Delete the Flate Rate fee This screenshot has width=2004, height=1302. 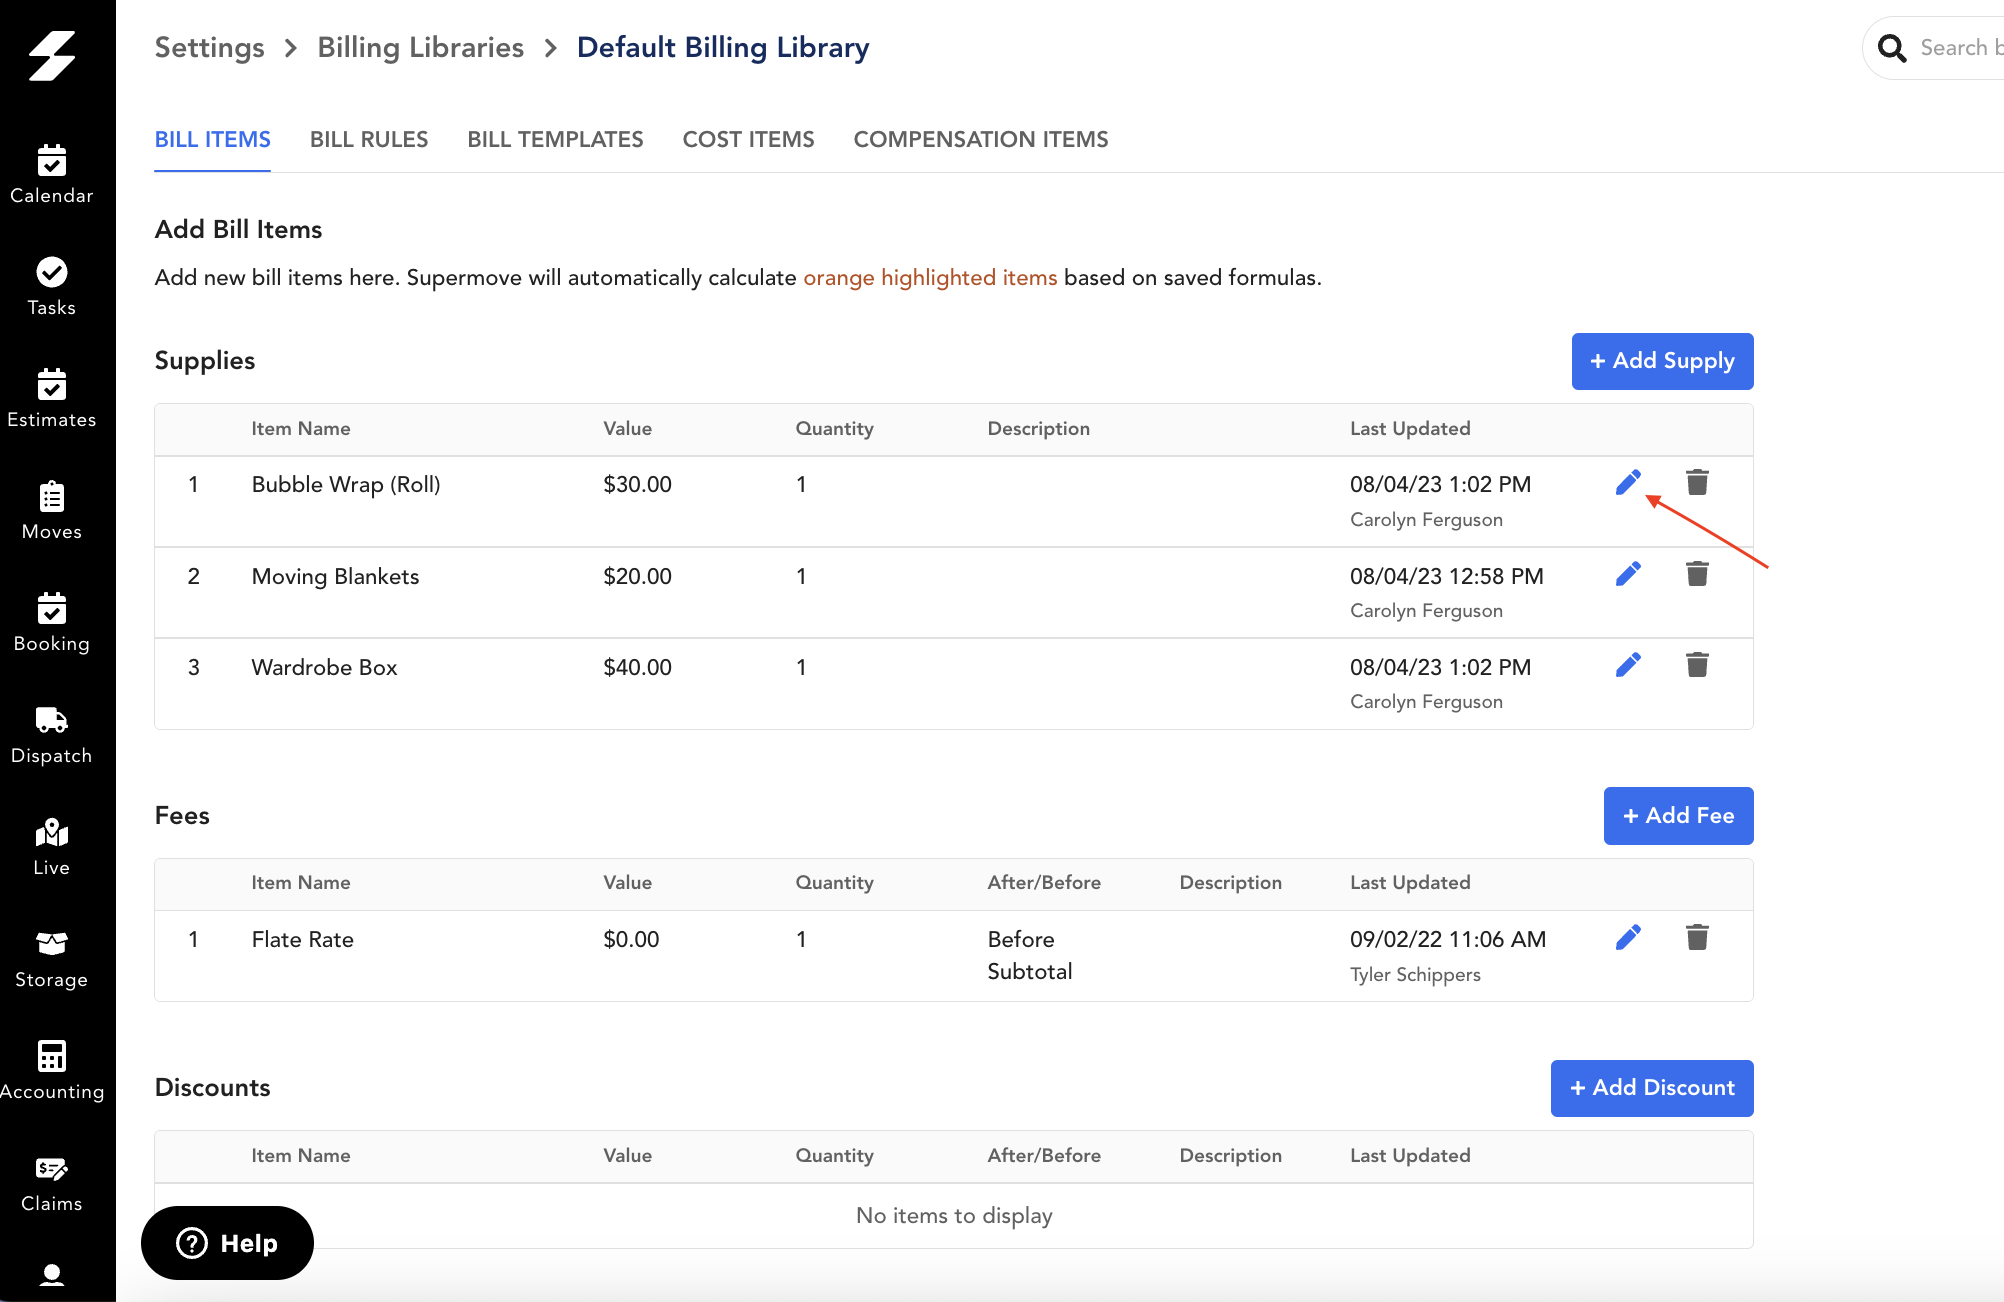[x=1697, y=937]
